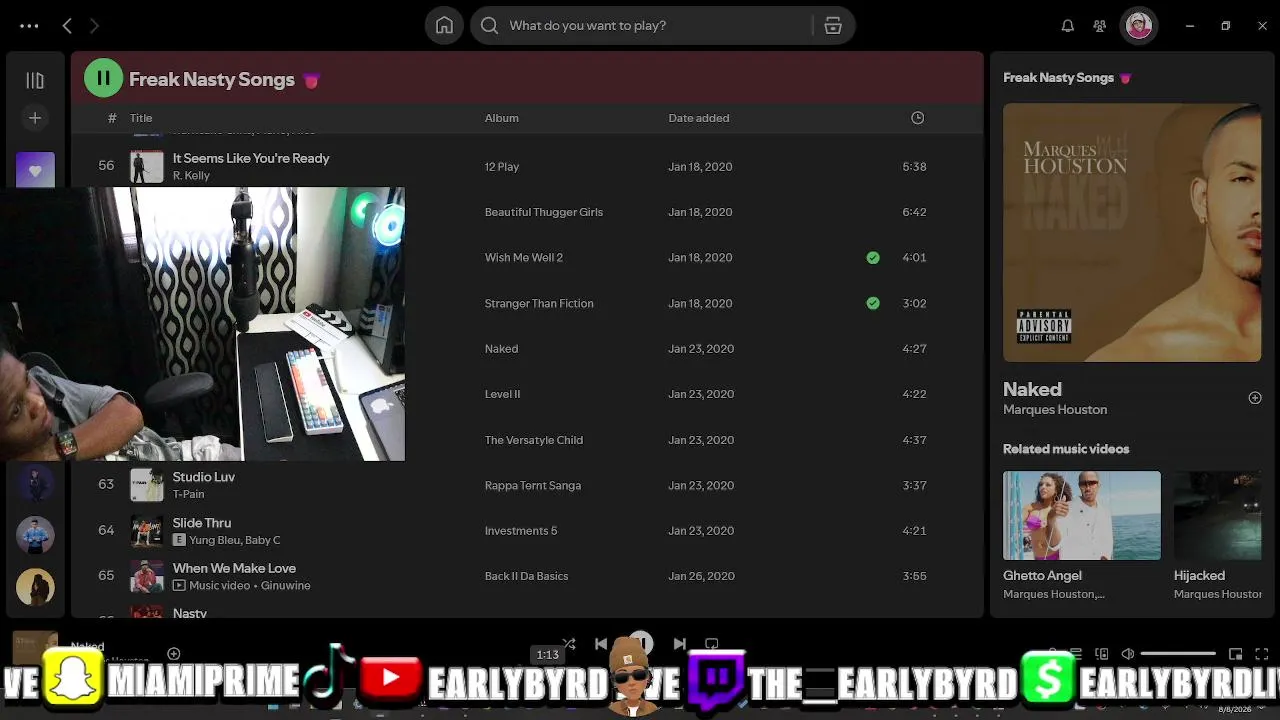Image resolution: width=1280 pixels, height=720 pixels.
Task: Open the Home page
Action: click(x=444, y=26)
